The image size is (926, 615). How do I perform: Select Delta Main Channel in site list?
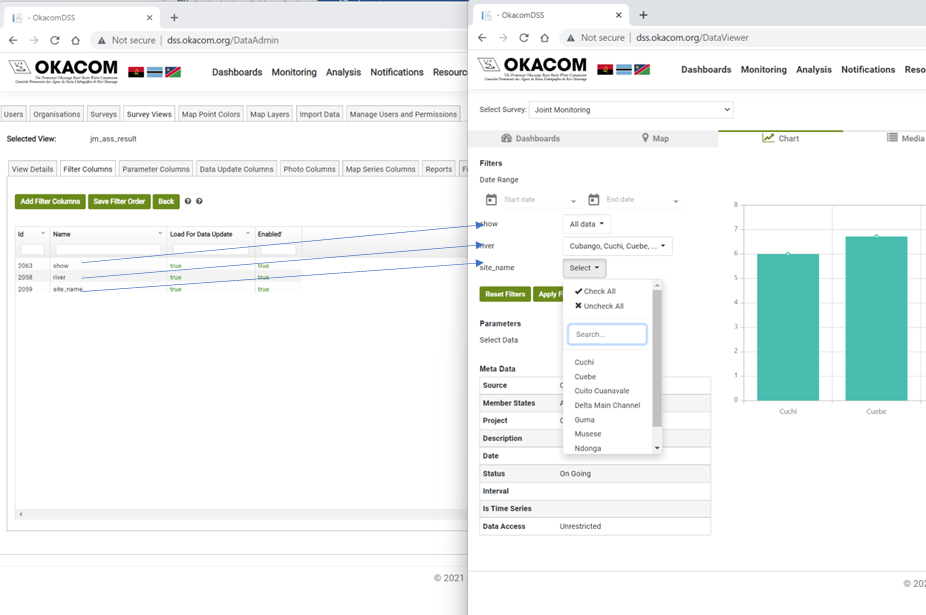tap(607, 405)
